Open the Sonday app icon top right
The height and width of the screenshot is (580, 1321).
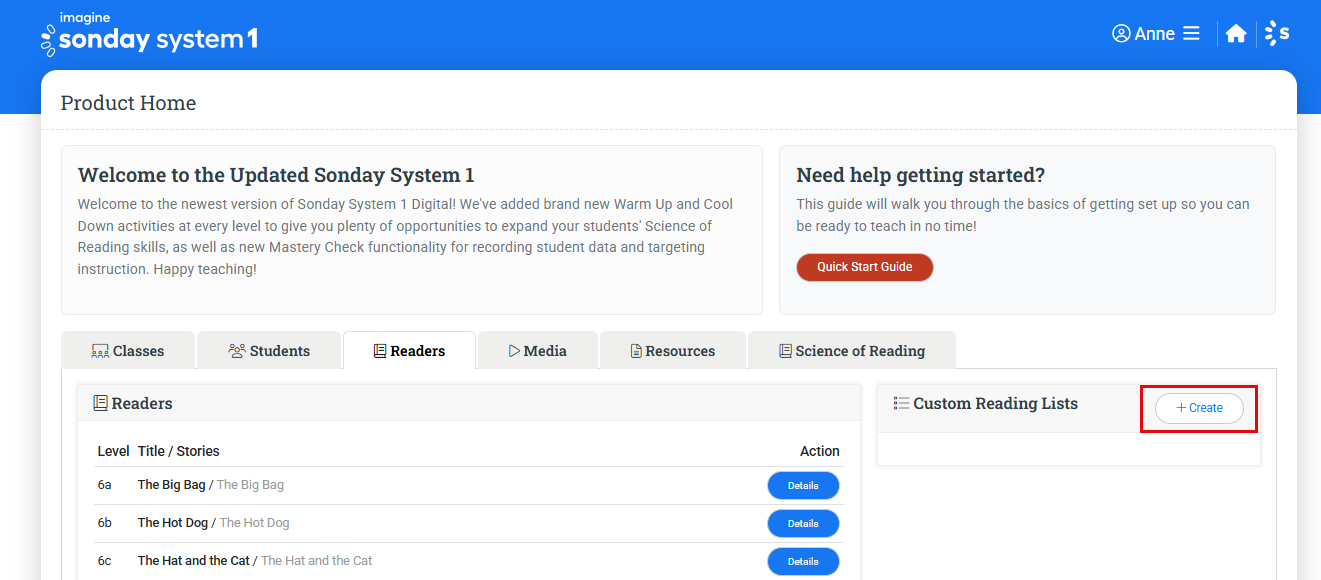(x=1277, y=33)
